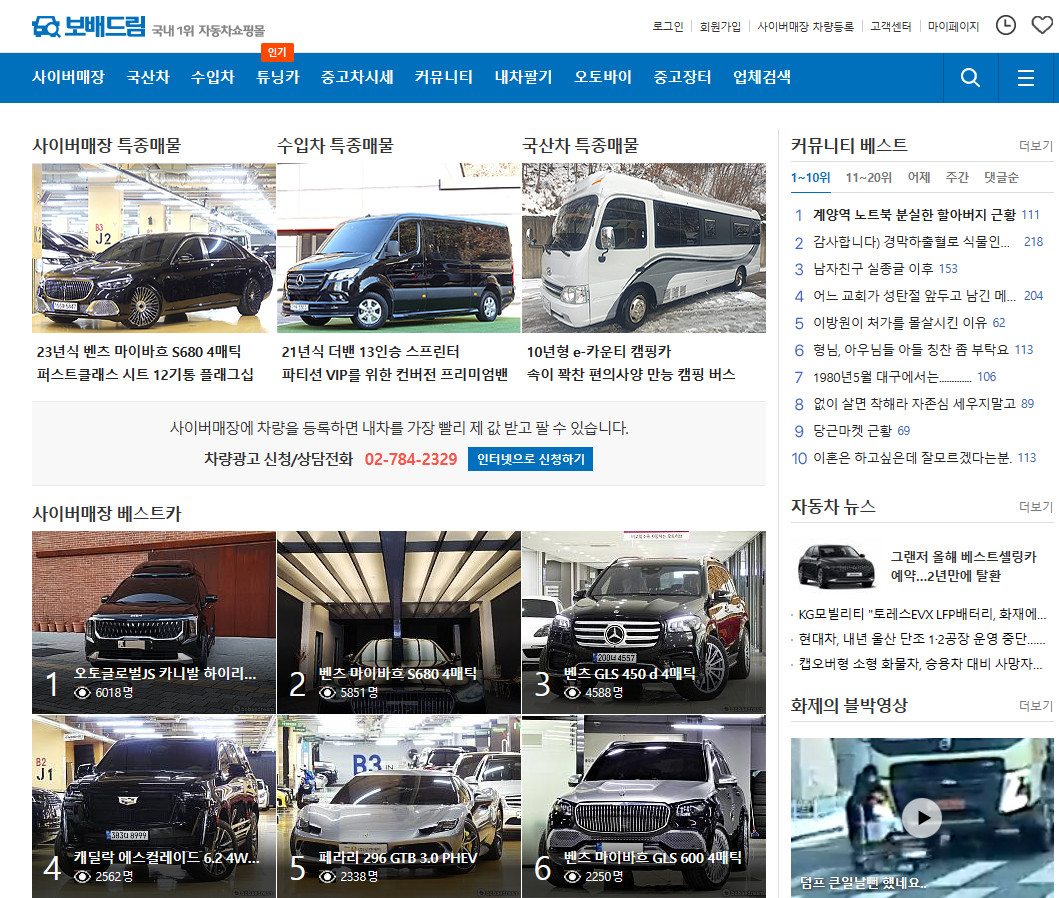Go to 중고차시세 menu
Screen dimensions: 1059x898
357,77
